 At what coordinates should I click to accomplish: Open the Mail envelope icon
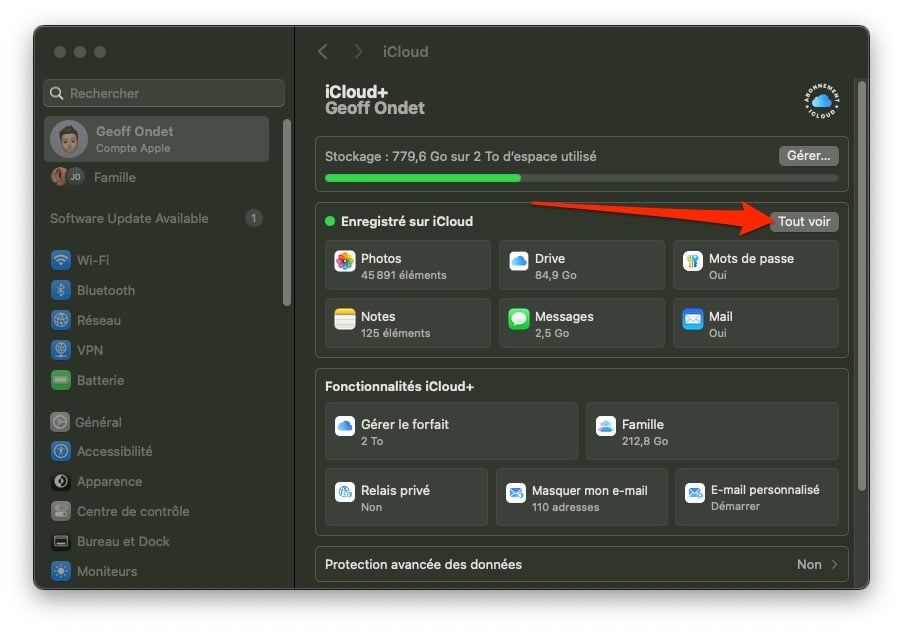(x=692, y=318)
